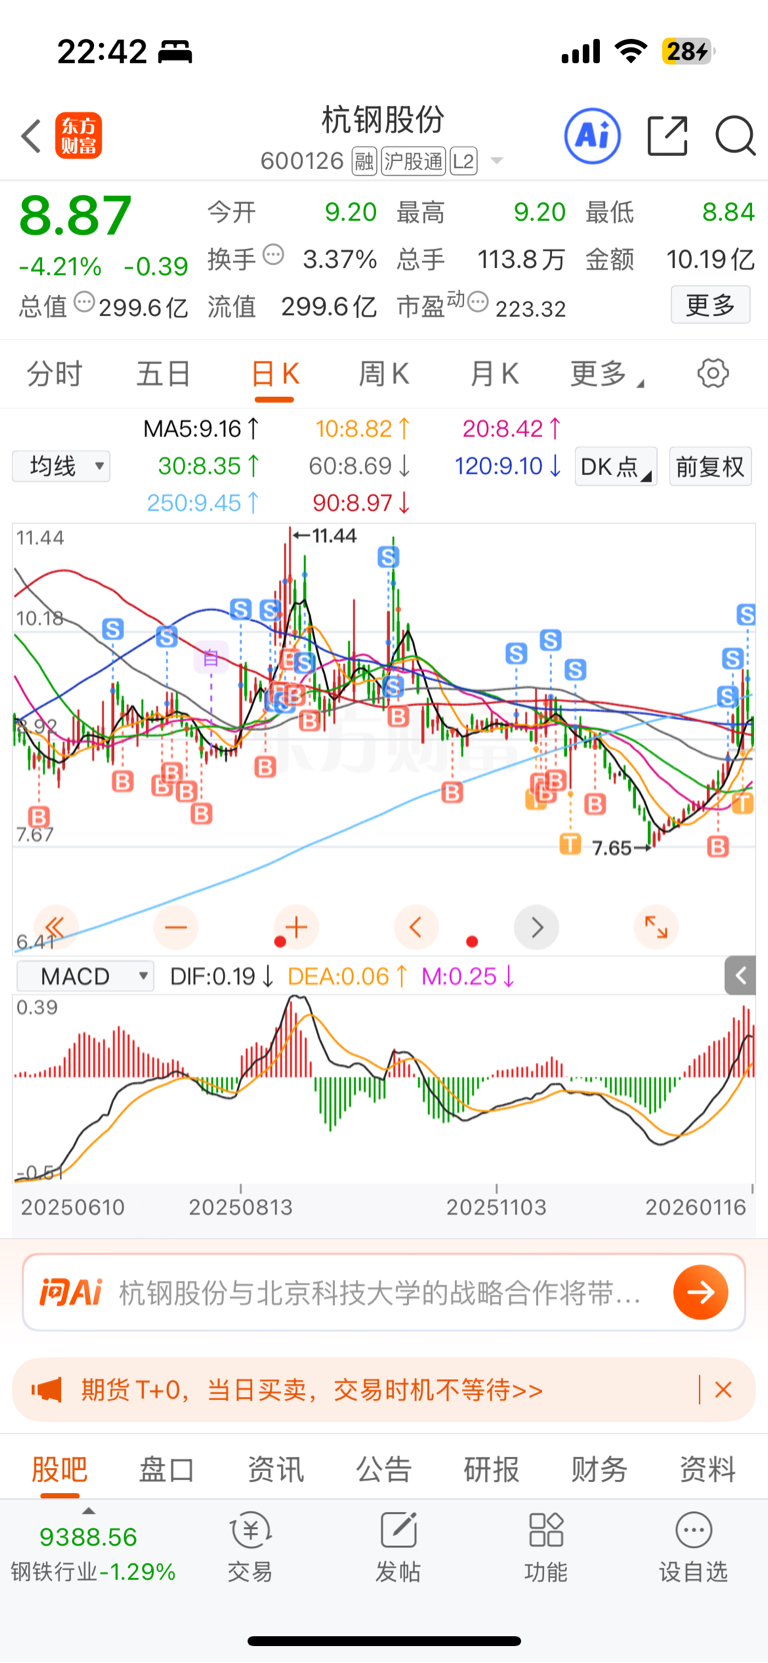Tap 设自选 add to watchlist icon

693,1547
